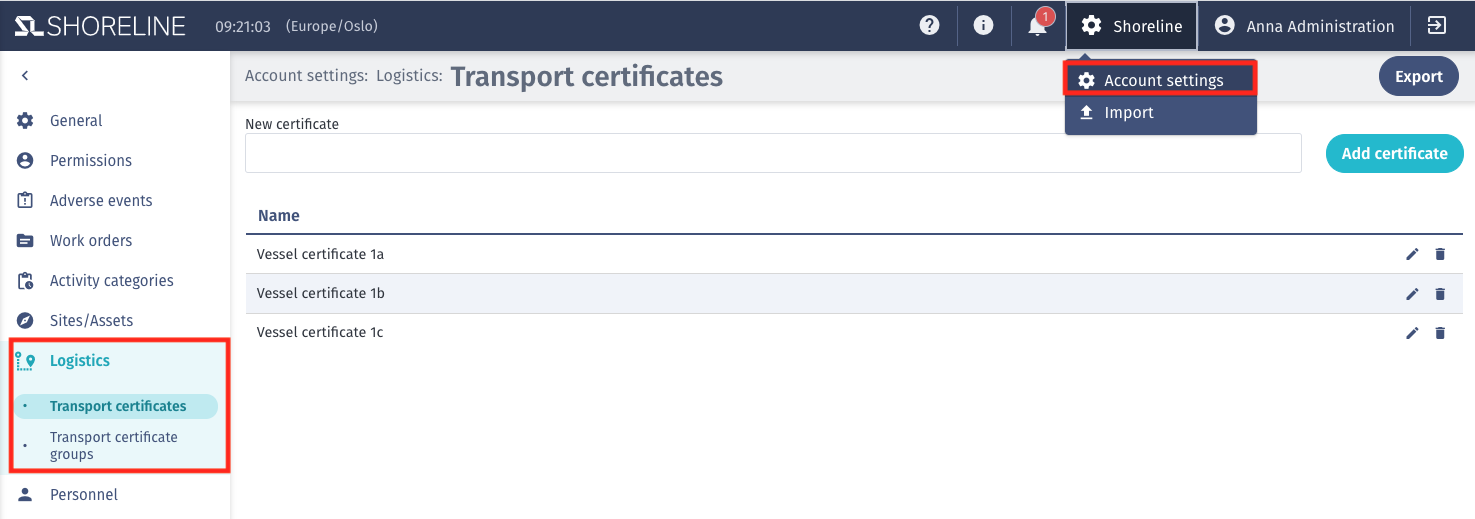This screenshot has height=519, width=1475.
Task: Open Anna Administration user menu
Action: (x=1304, y=26)
